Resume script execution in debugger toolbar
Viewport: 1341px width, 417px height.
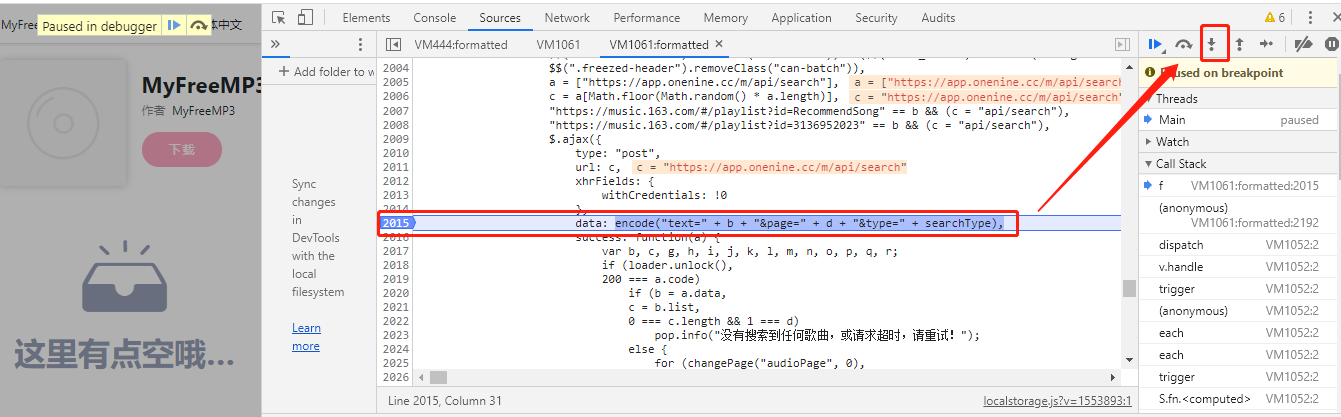point(1155,44)
